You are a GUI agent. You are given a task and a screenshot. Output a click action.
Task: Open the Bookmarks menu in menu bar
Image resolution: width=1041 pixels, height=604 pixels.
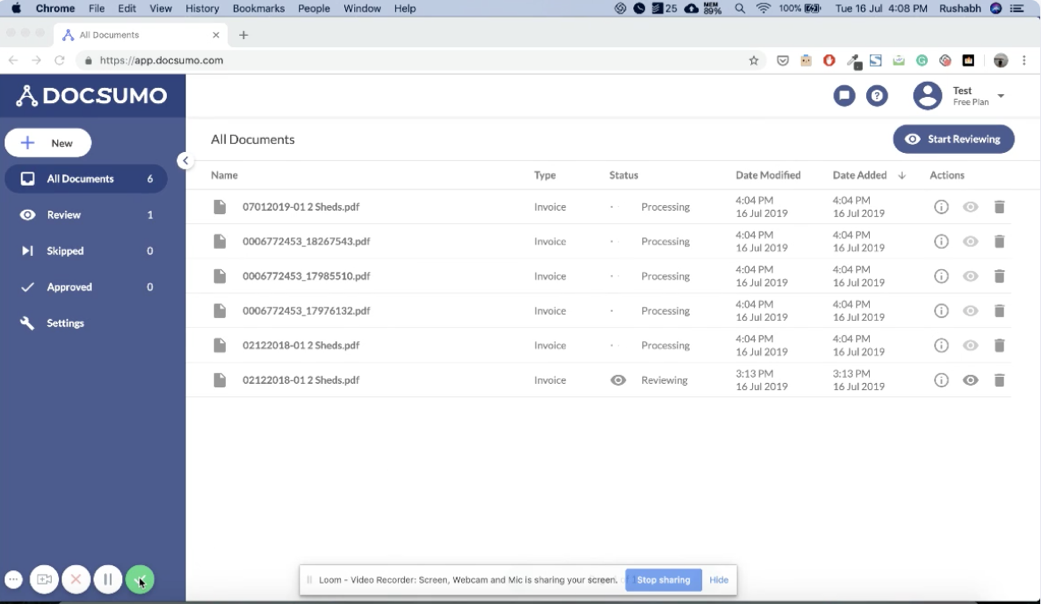coord(258,9)
